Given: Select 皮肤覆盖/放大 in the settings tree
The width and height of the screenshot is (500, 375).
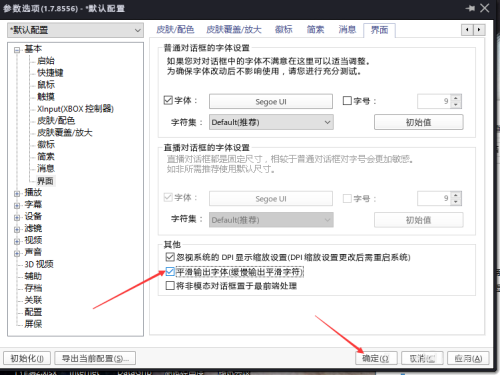Looking at the screenshot, I should [x=65, y=133].
